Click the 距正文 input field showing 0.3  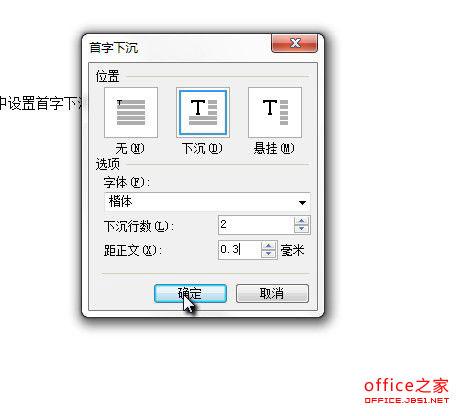coord(240,250)
